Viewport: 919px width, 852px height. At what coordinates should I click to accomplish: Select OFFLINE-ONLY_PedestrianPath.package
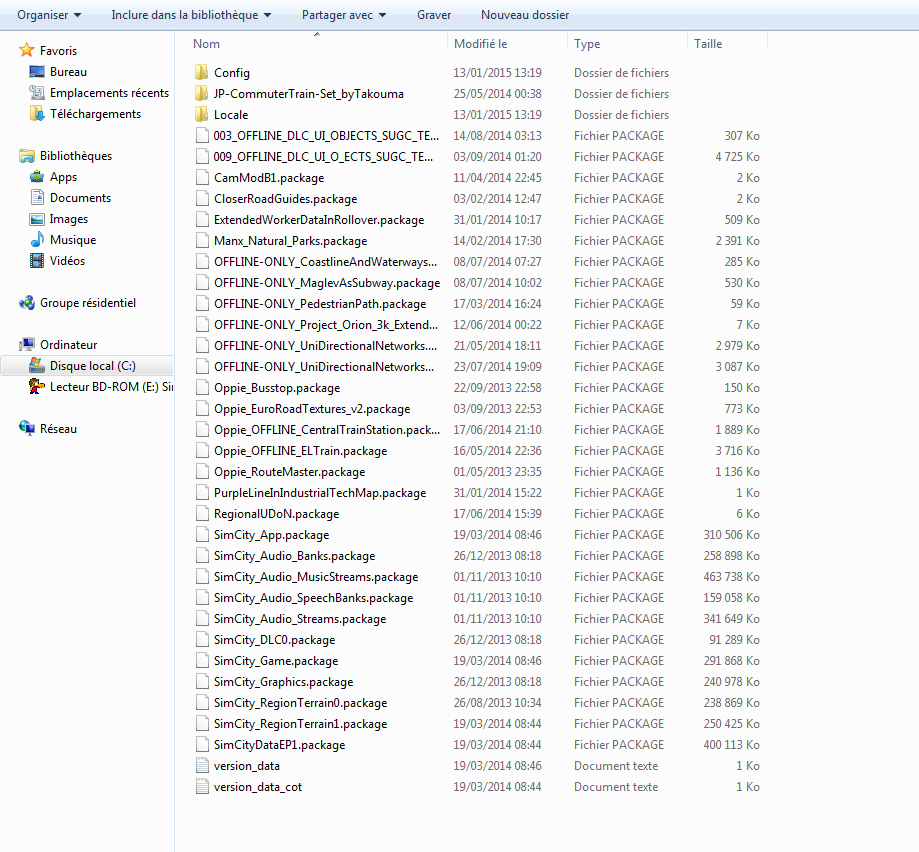click(320, 304)
